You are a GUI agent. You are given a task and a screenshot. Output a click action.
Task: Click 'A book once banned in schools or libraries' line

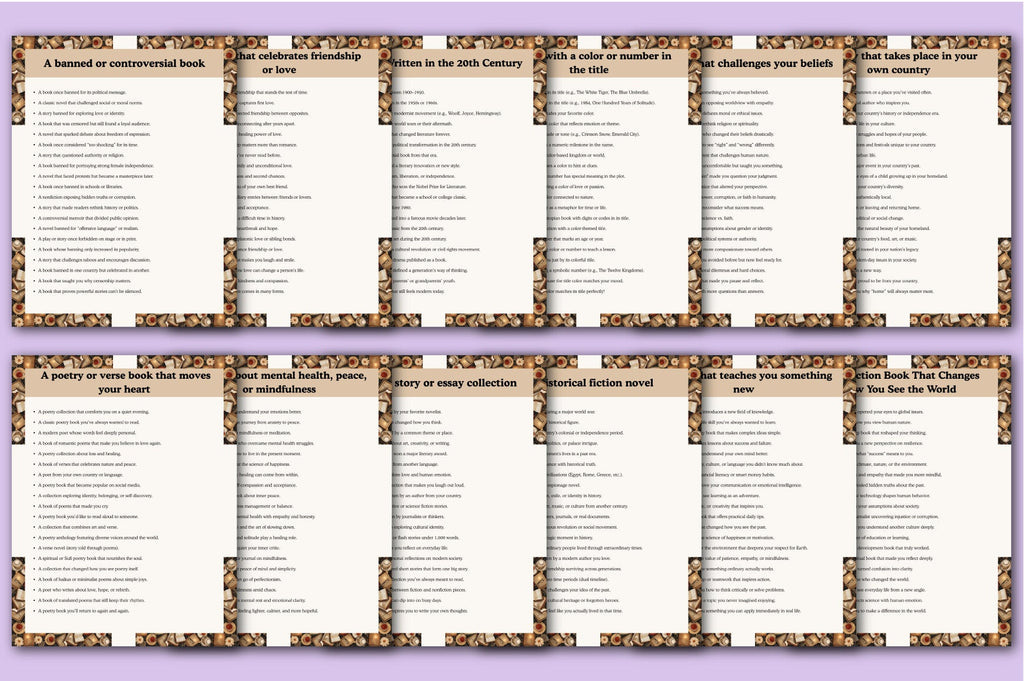coord(80,187)
